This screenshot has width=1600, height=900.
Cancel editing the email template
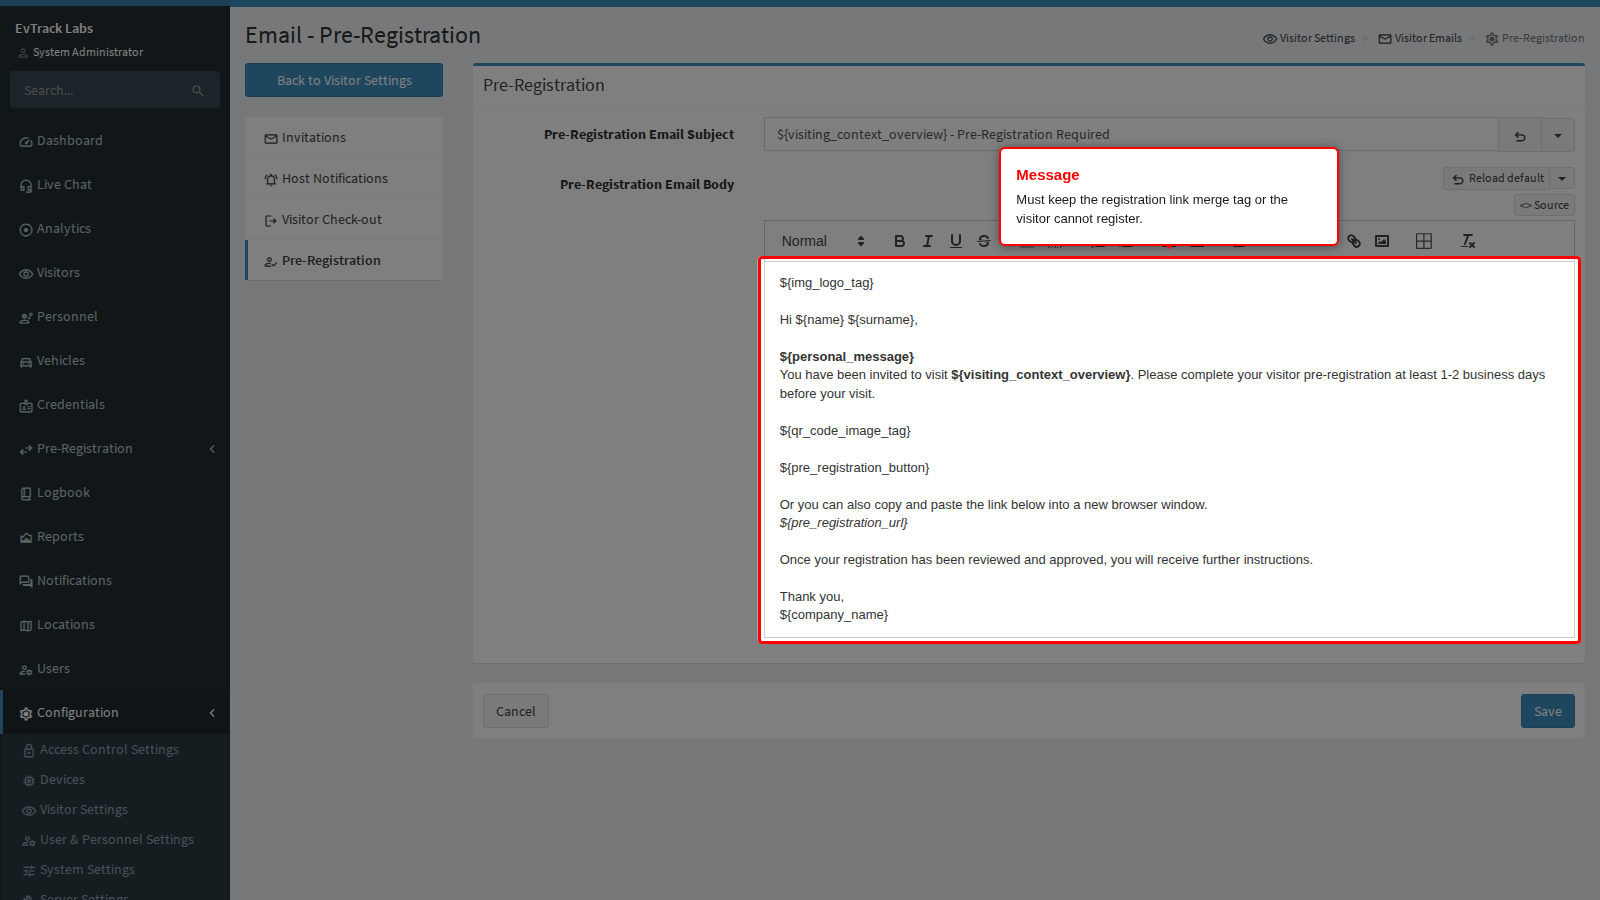pos(516,711)
